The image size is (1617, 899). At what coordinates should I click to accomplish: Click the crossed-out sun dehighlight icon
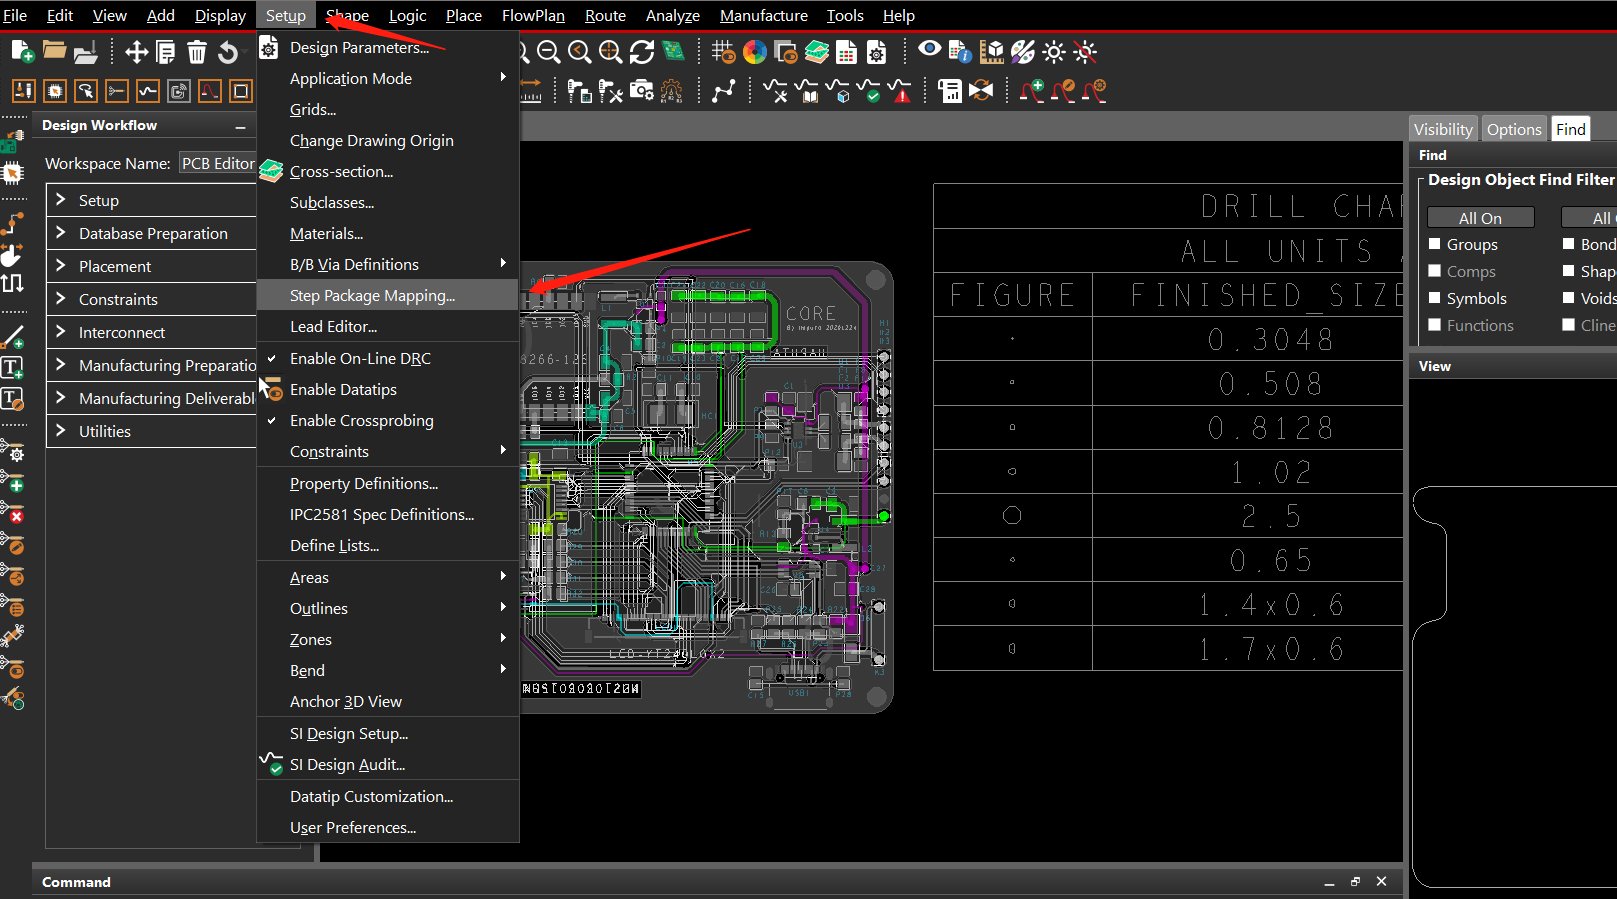pyautogui.click(x=1084, y=52)
